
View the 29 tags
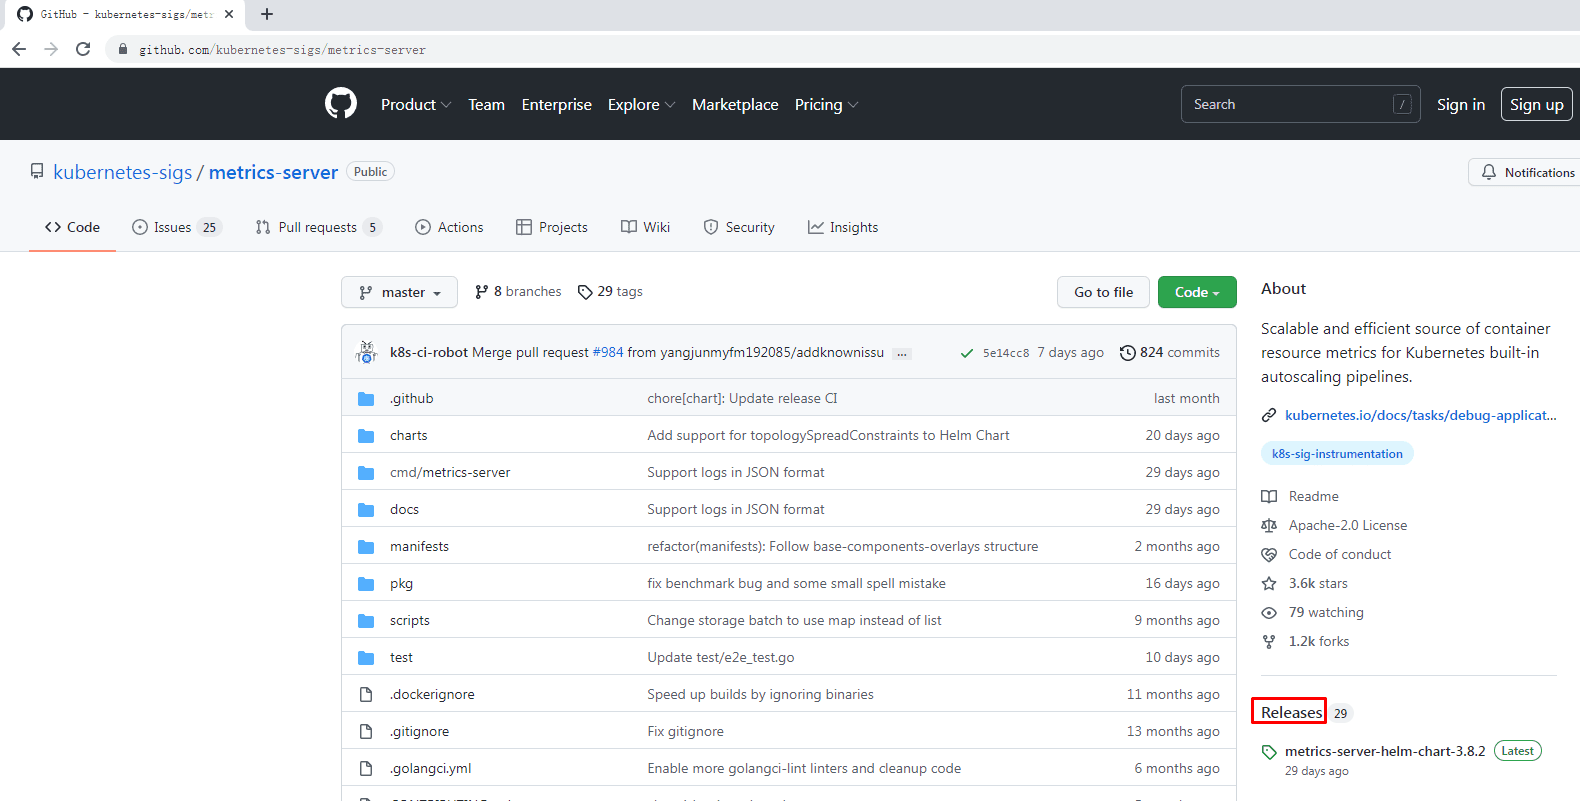click(x=610, y=292)
